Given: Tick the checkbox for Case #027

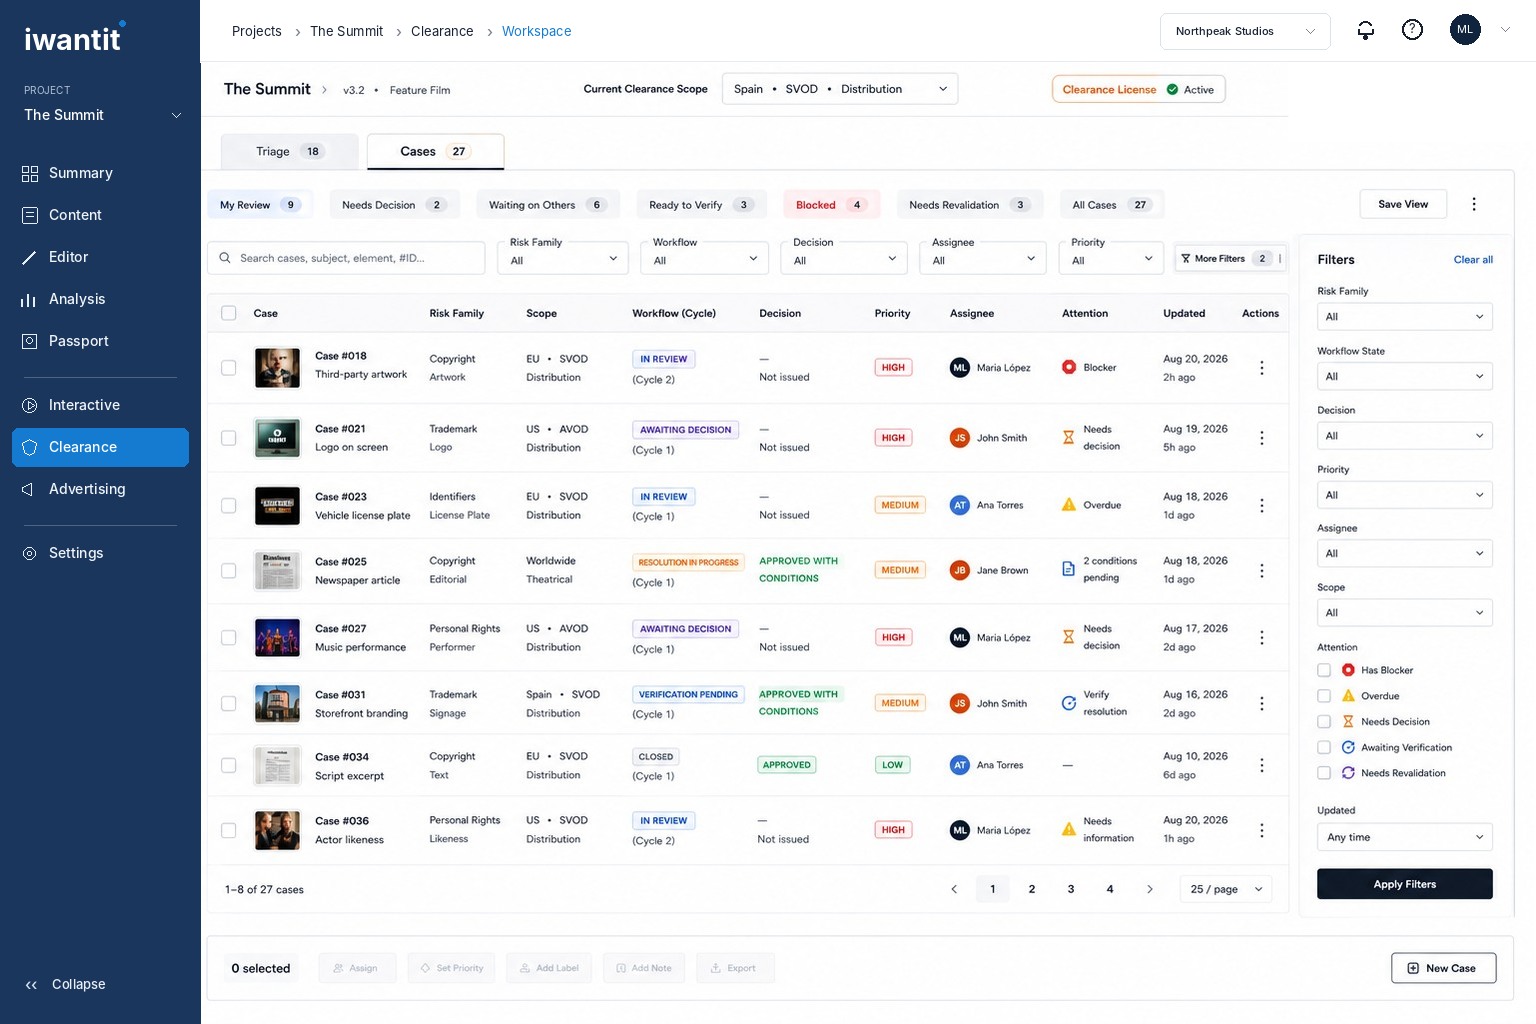Looking at the screenshot, I should 229,638.
